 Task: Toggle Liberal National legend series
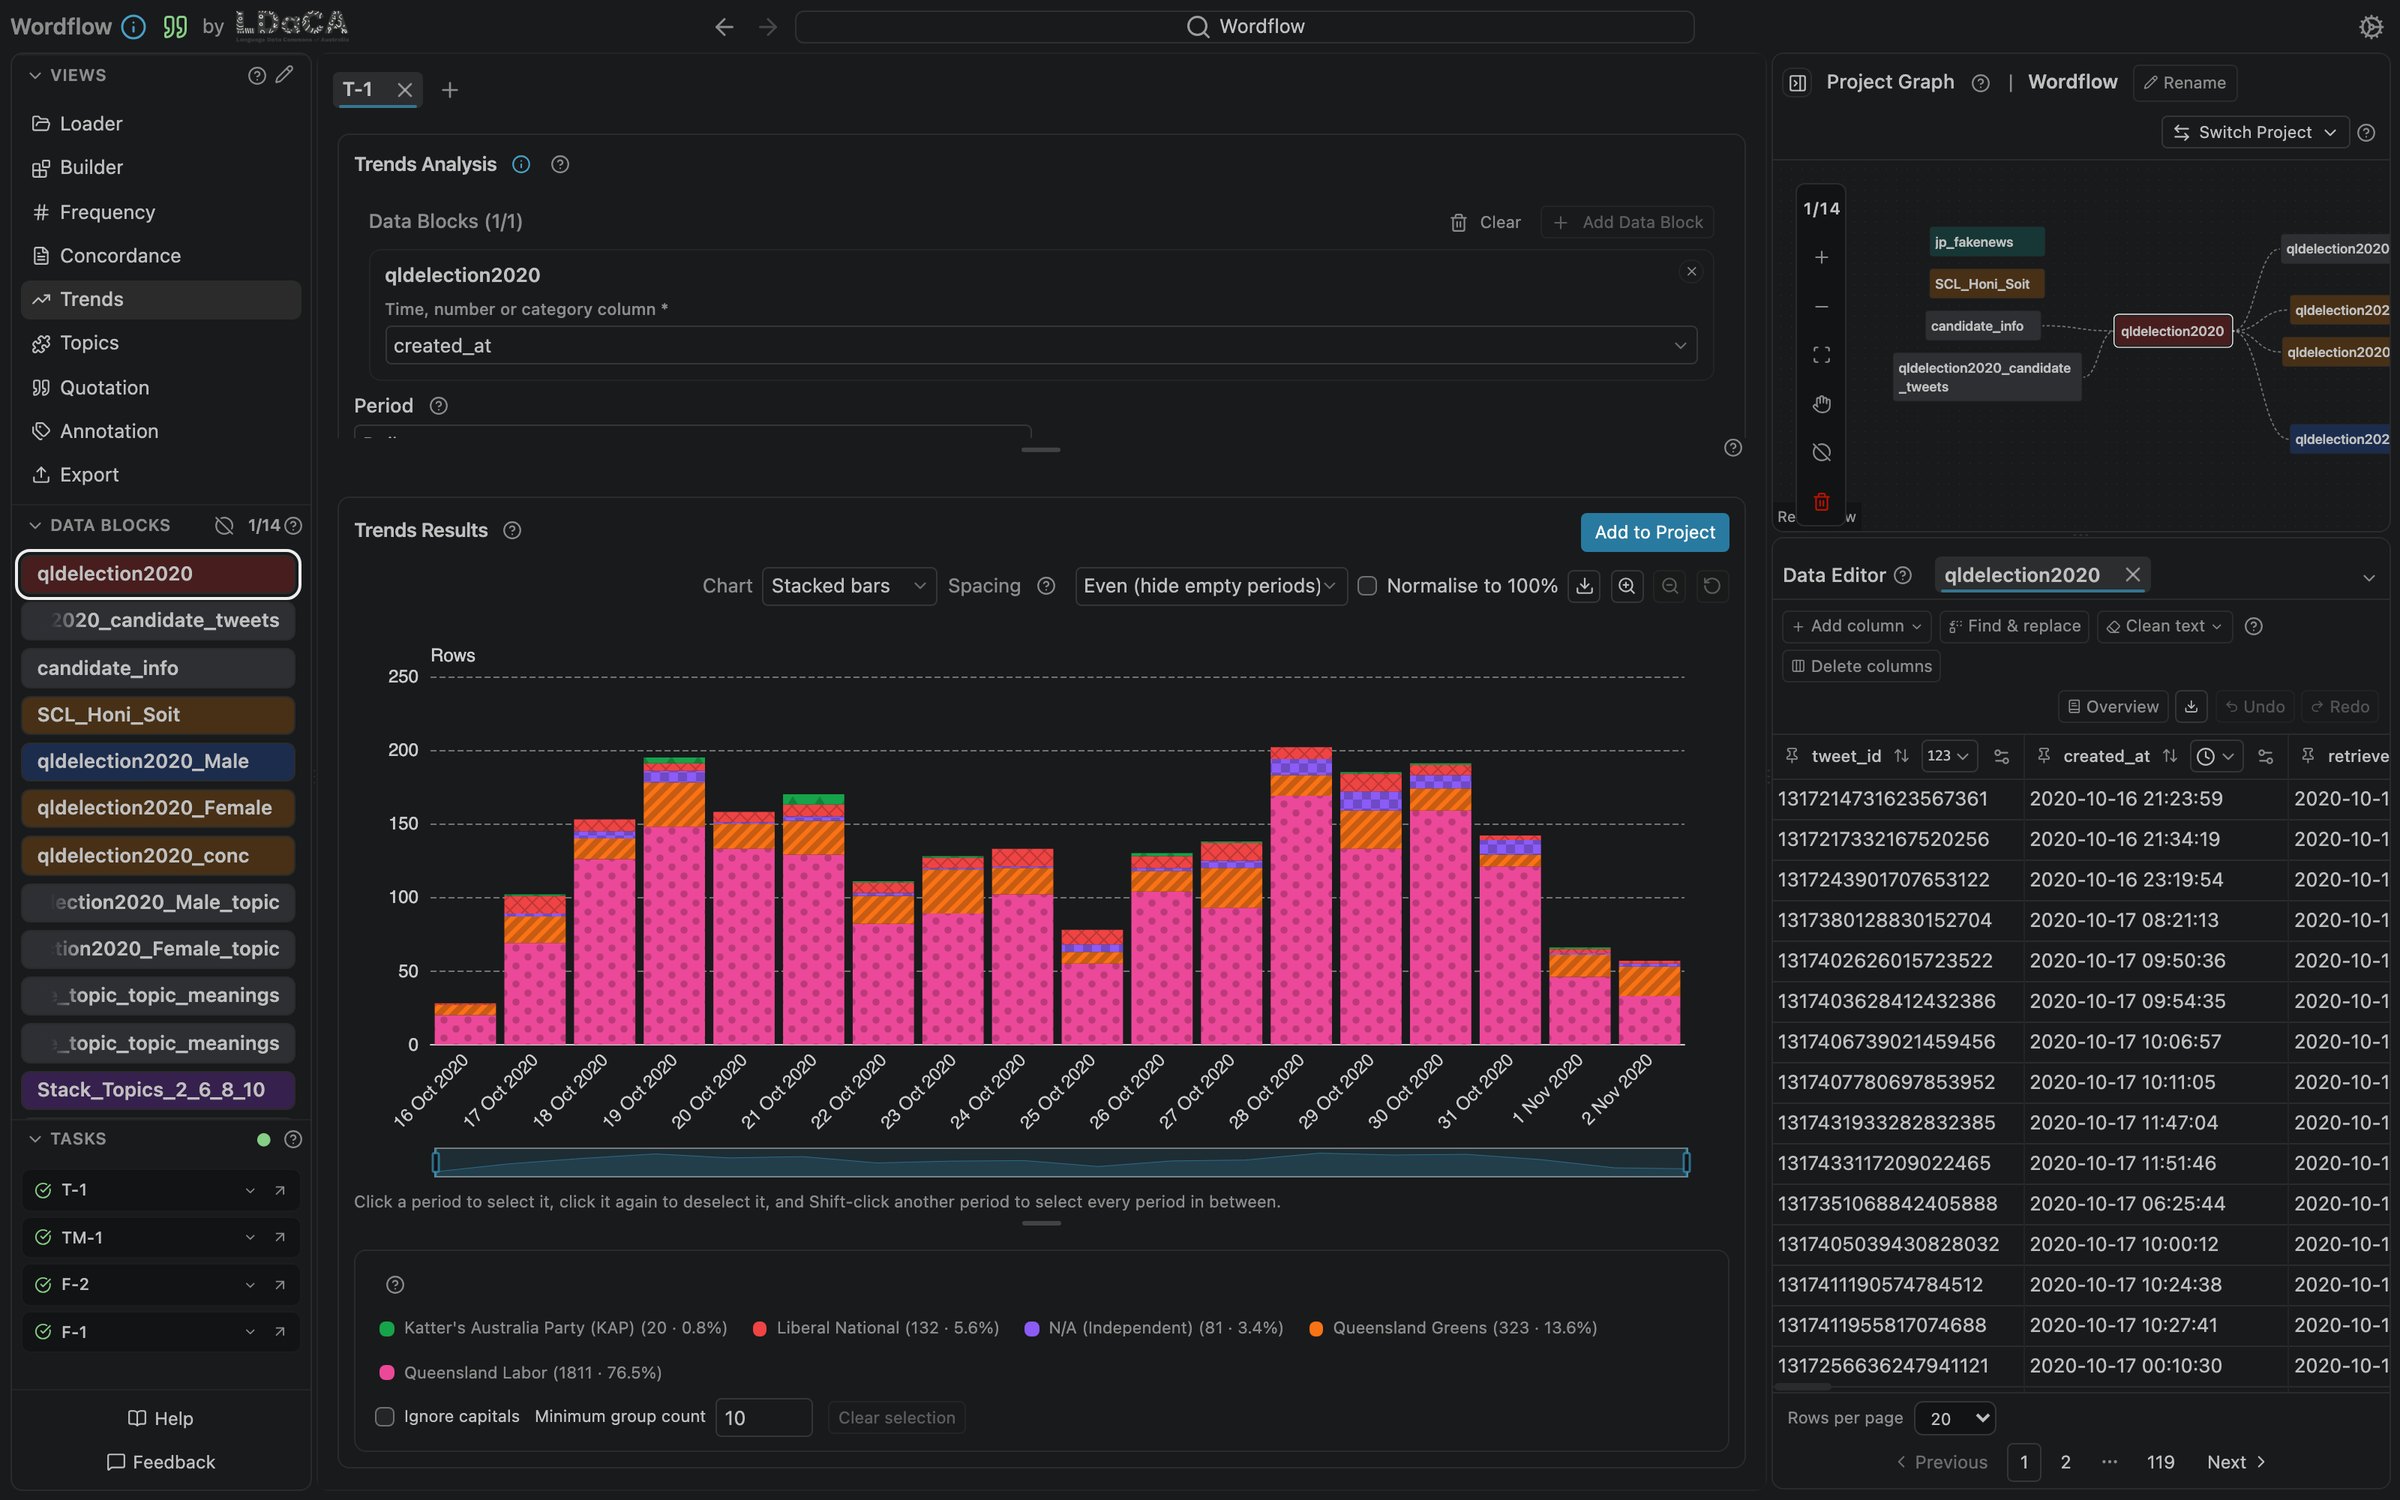876,1328
